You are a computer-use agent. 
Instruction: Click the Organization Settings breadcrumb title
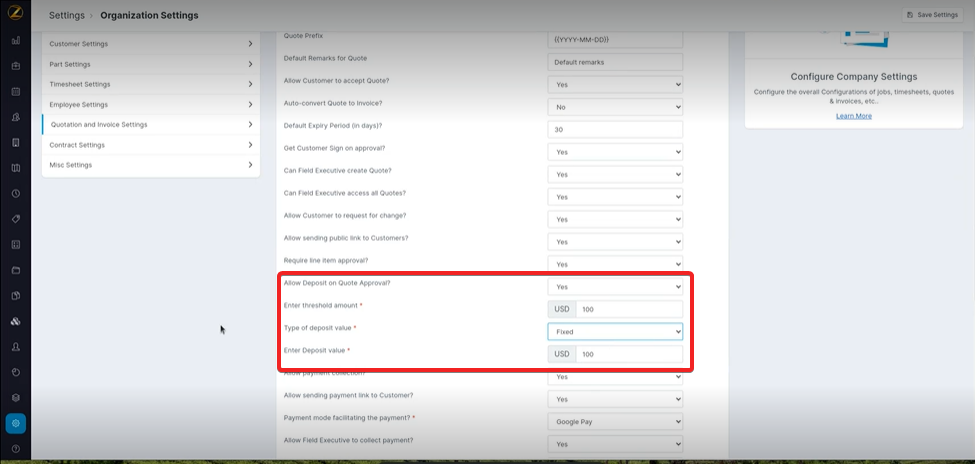(149, 15)
